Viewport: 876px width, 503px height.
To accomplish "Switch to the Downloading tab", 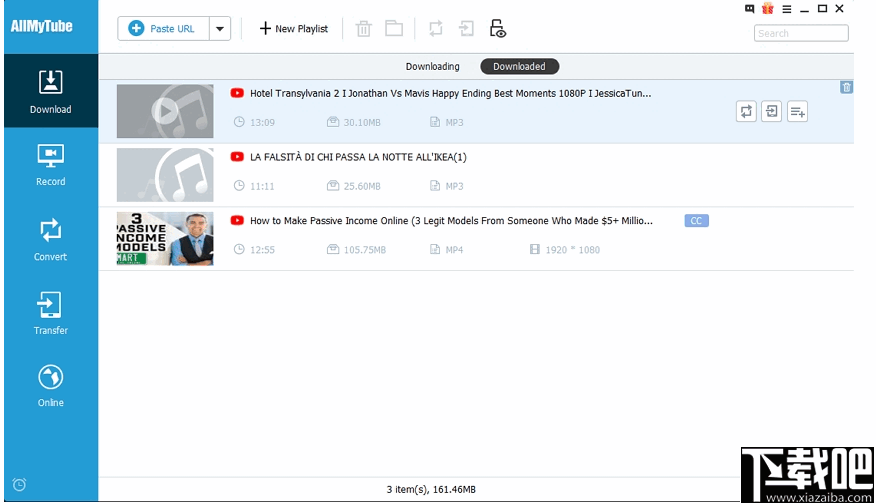I will coord(432,67).
